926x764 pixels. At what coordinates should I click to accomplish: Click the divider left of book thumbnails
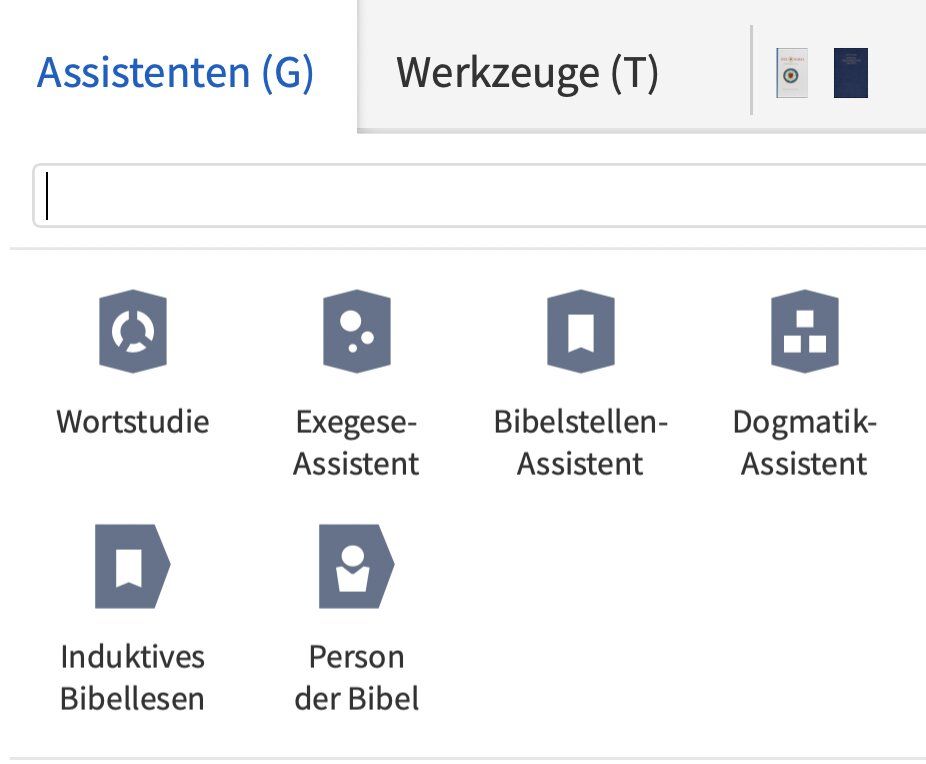752,70
